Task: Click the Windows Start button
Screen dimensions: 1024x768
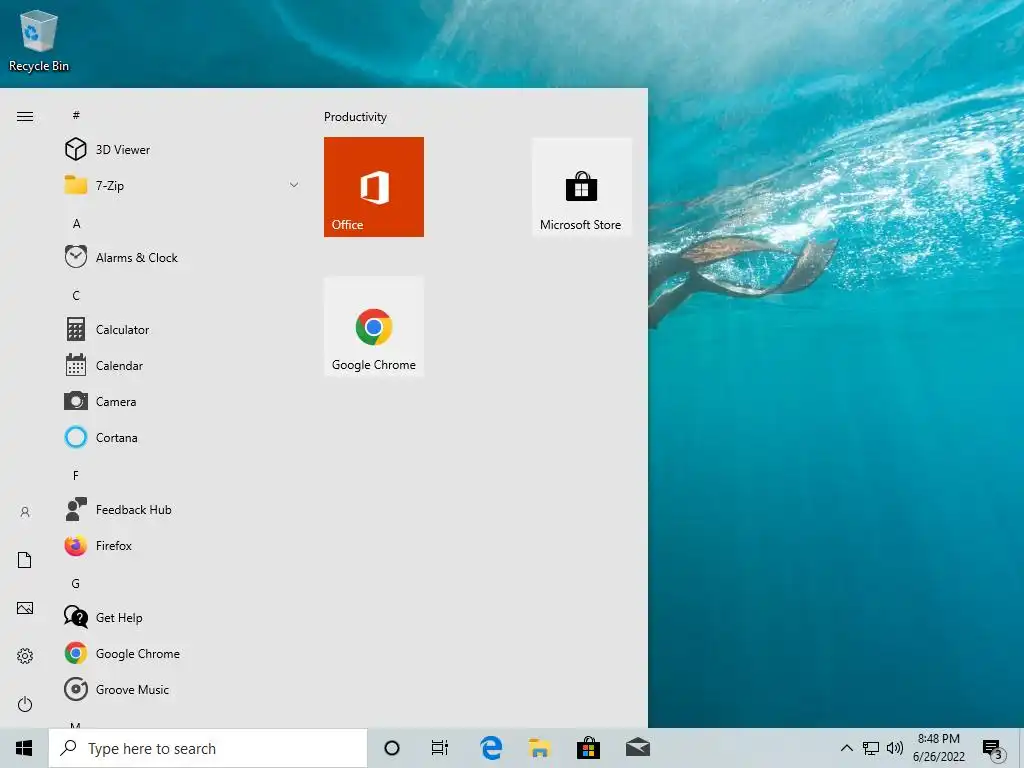Action: click(x=24, y=748)
